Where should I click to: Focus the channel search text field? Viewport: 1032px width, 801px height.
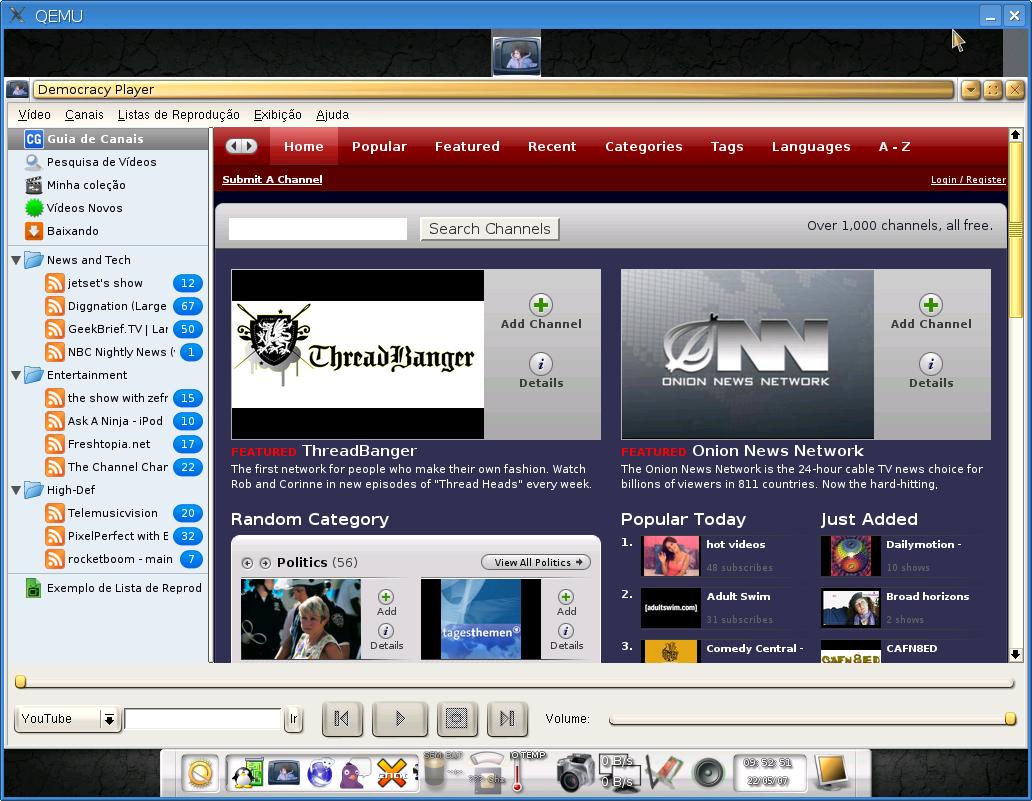pos(318,229)
